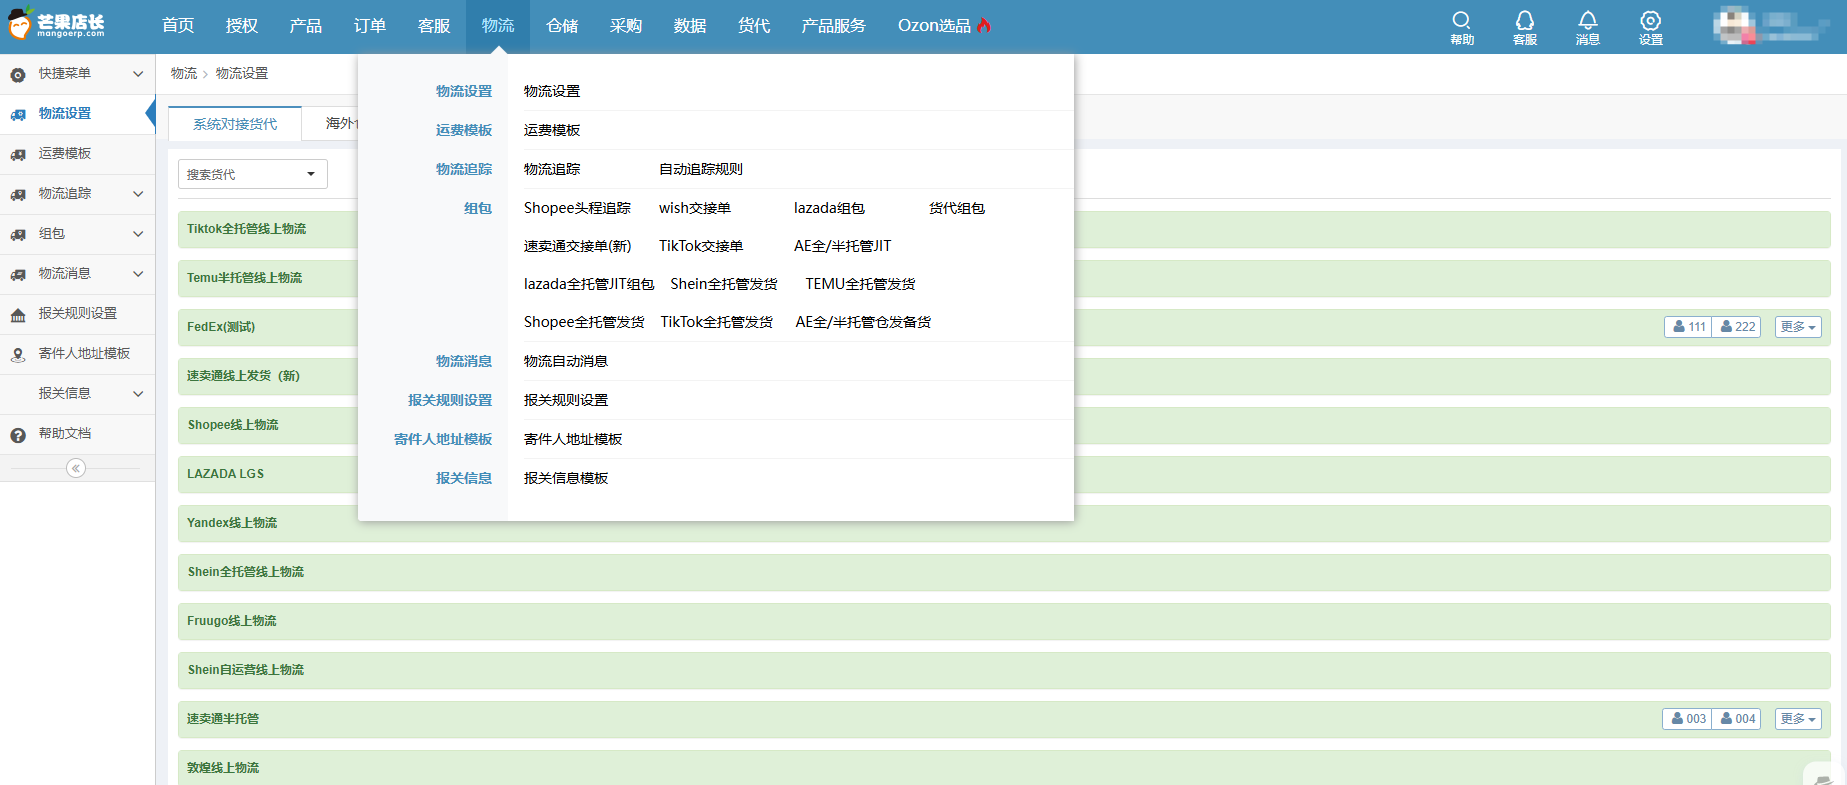Select lazada组包 in dropdown menu
1847x785 pixels.
829,208
